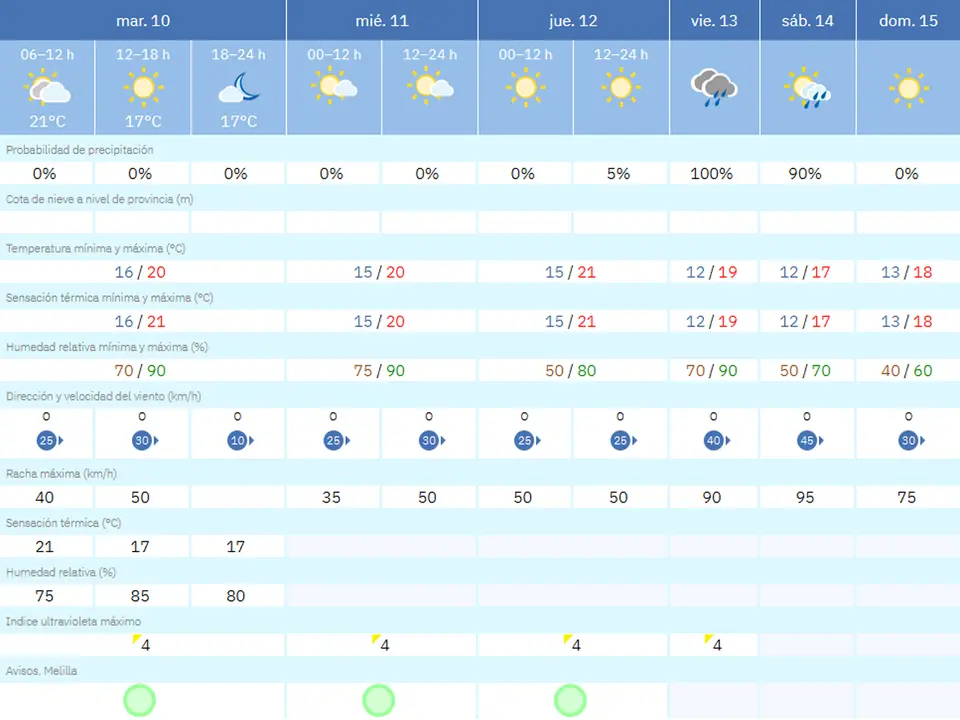The height and width of the screenshot is (720, 960).
Task: Select the vie. 13 day header
Action: tap(714, 20)
